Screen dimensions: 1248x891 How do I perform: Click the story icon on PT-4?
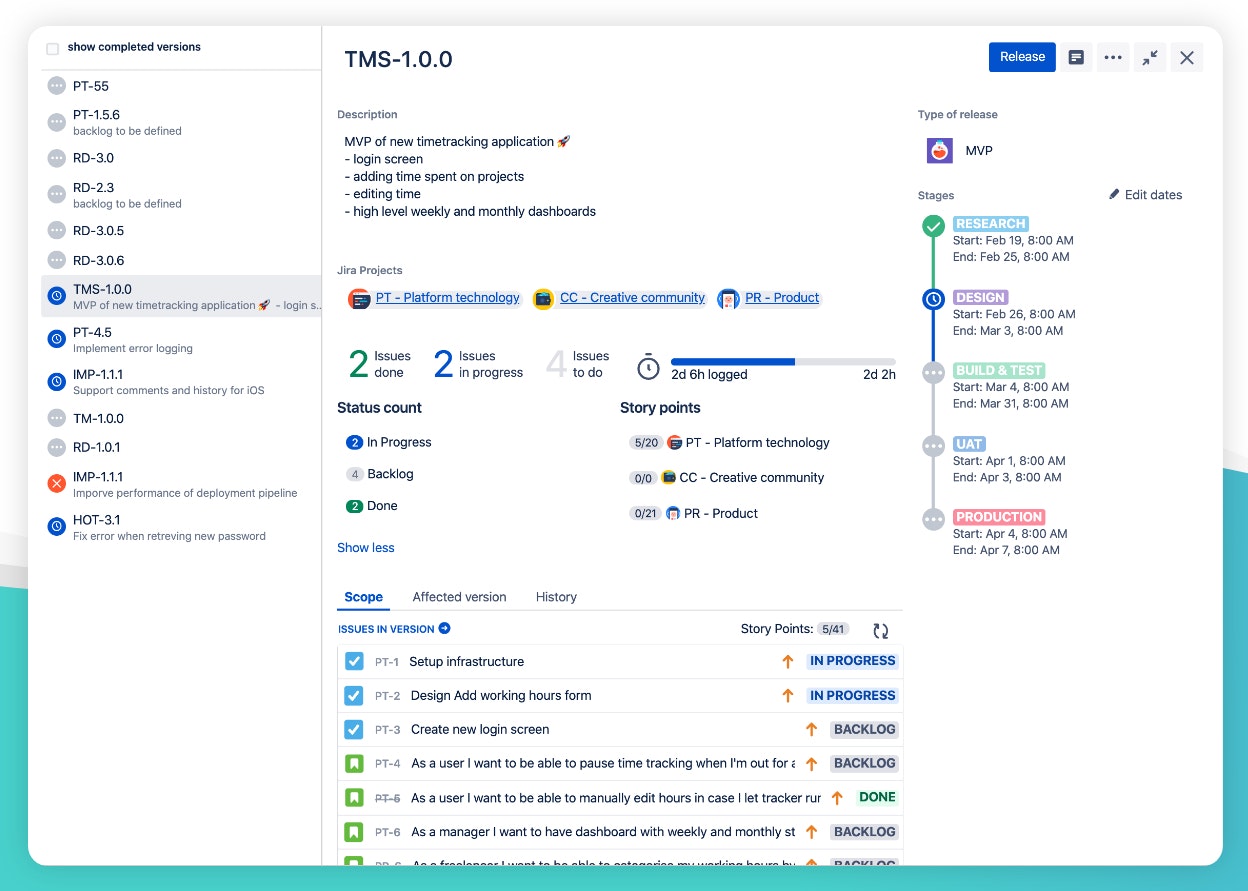355,763
